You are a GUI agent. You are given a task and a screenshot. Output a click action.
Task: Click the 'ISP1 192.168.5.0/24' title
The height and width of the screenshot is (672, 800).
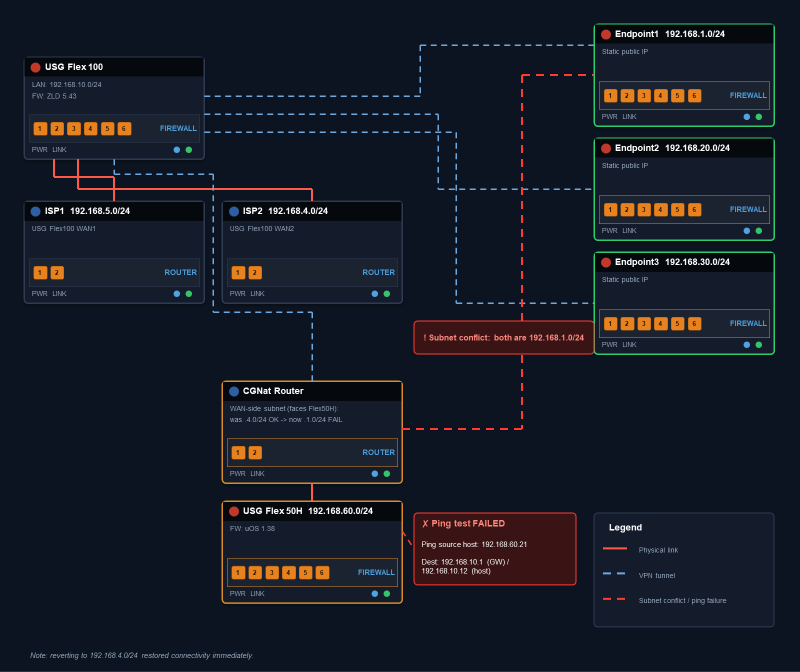[87, 211]
